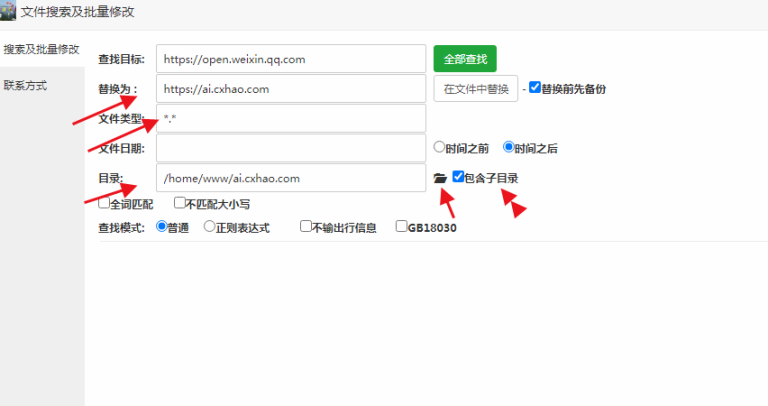Screen dimensions: 768x406
Task: Select the 时间之前 radio button
Action: pos(439,147)
